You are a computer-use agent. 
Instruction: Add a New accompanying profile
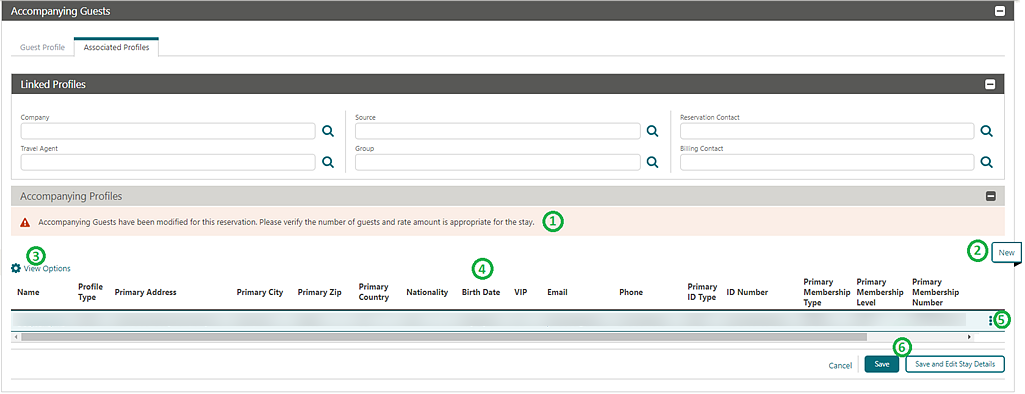[x=1007, y=252]
